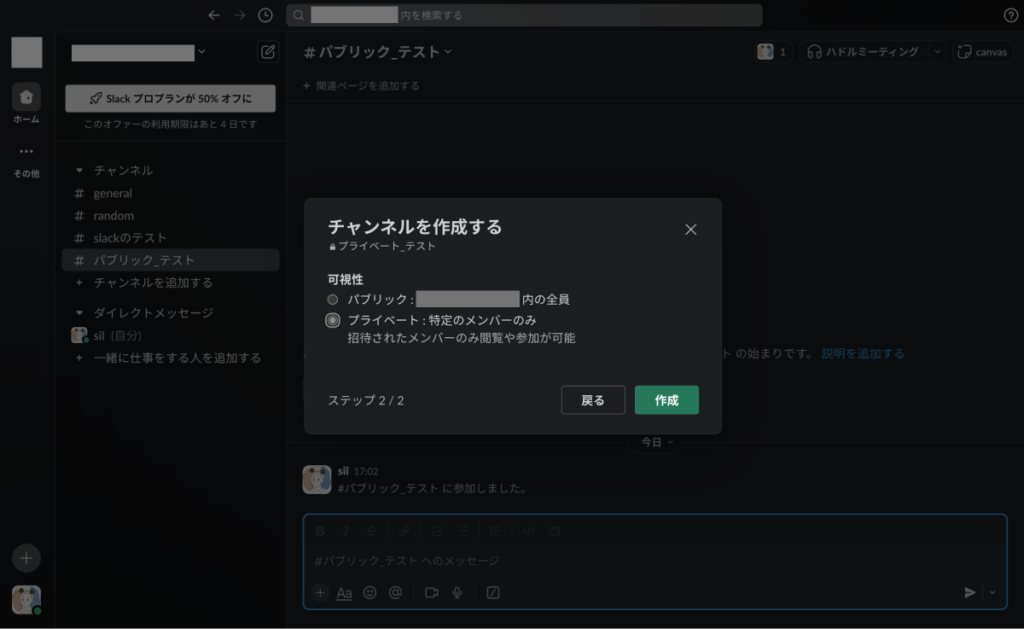Image resolution: width=1024 pixels, height=629 pixels.
Task: Click the history clock icon
Action: (x=265, y=15)
